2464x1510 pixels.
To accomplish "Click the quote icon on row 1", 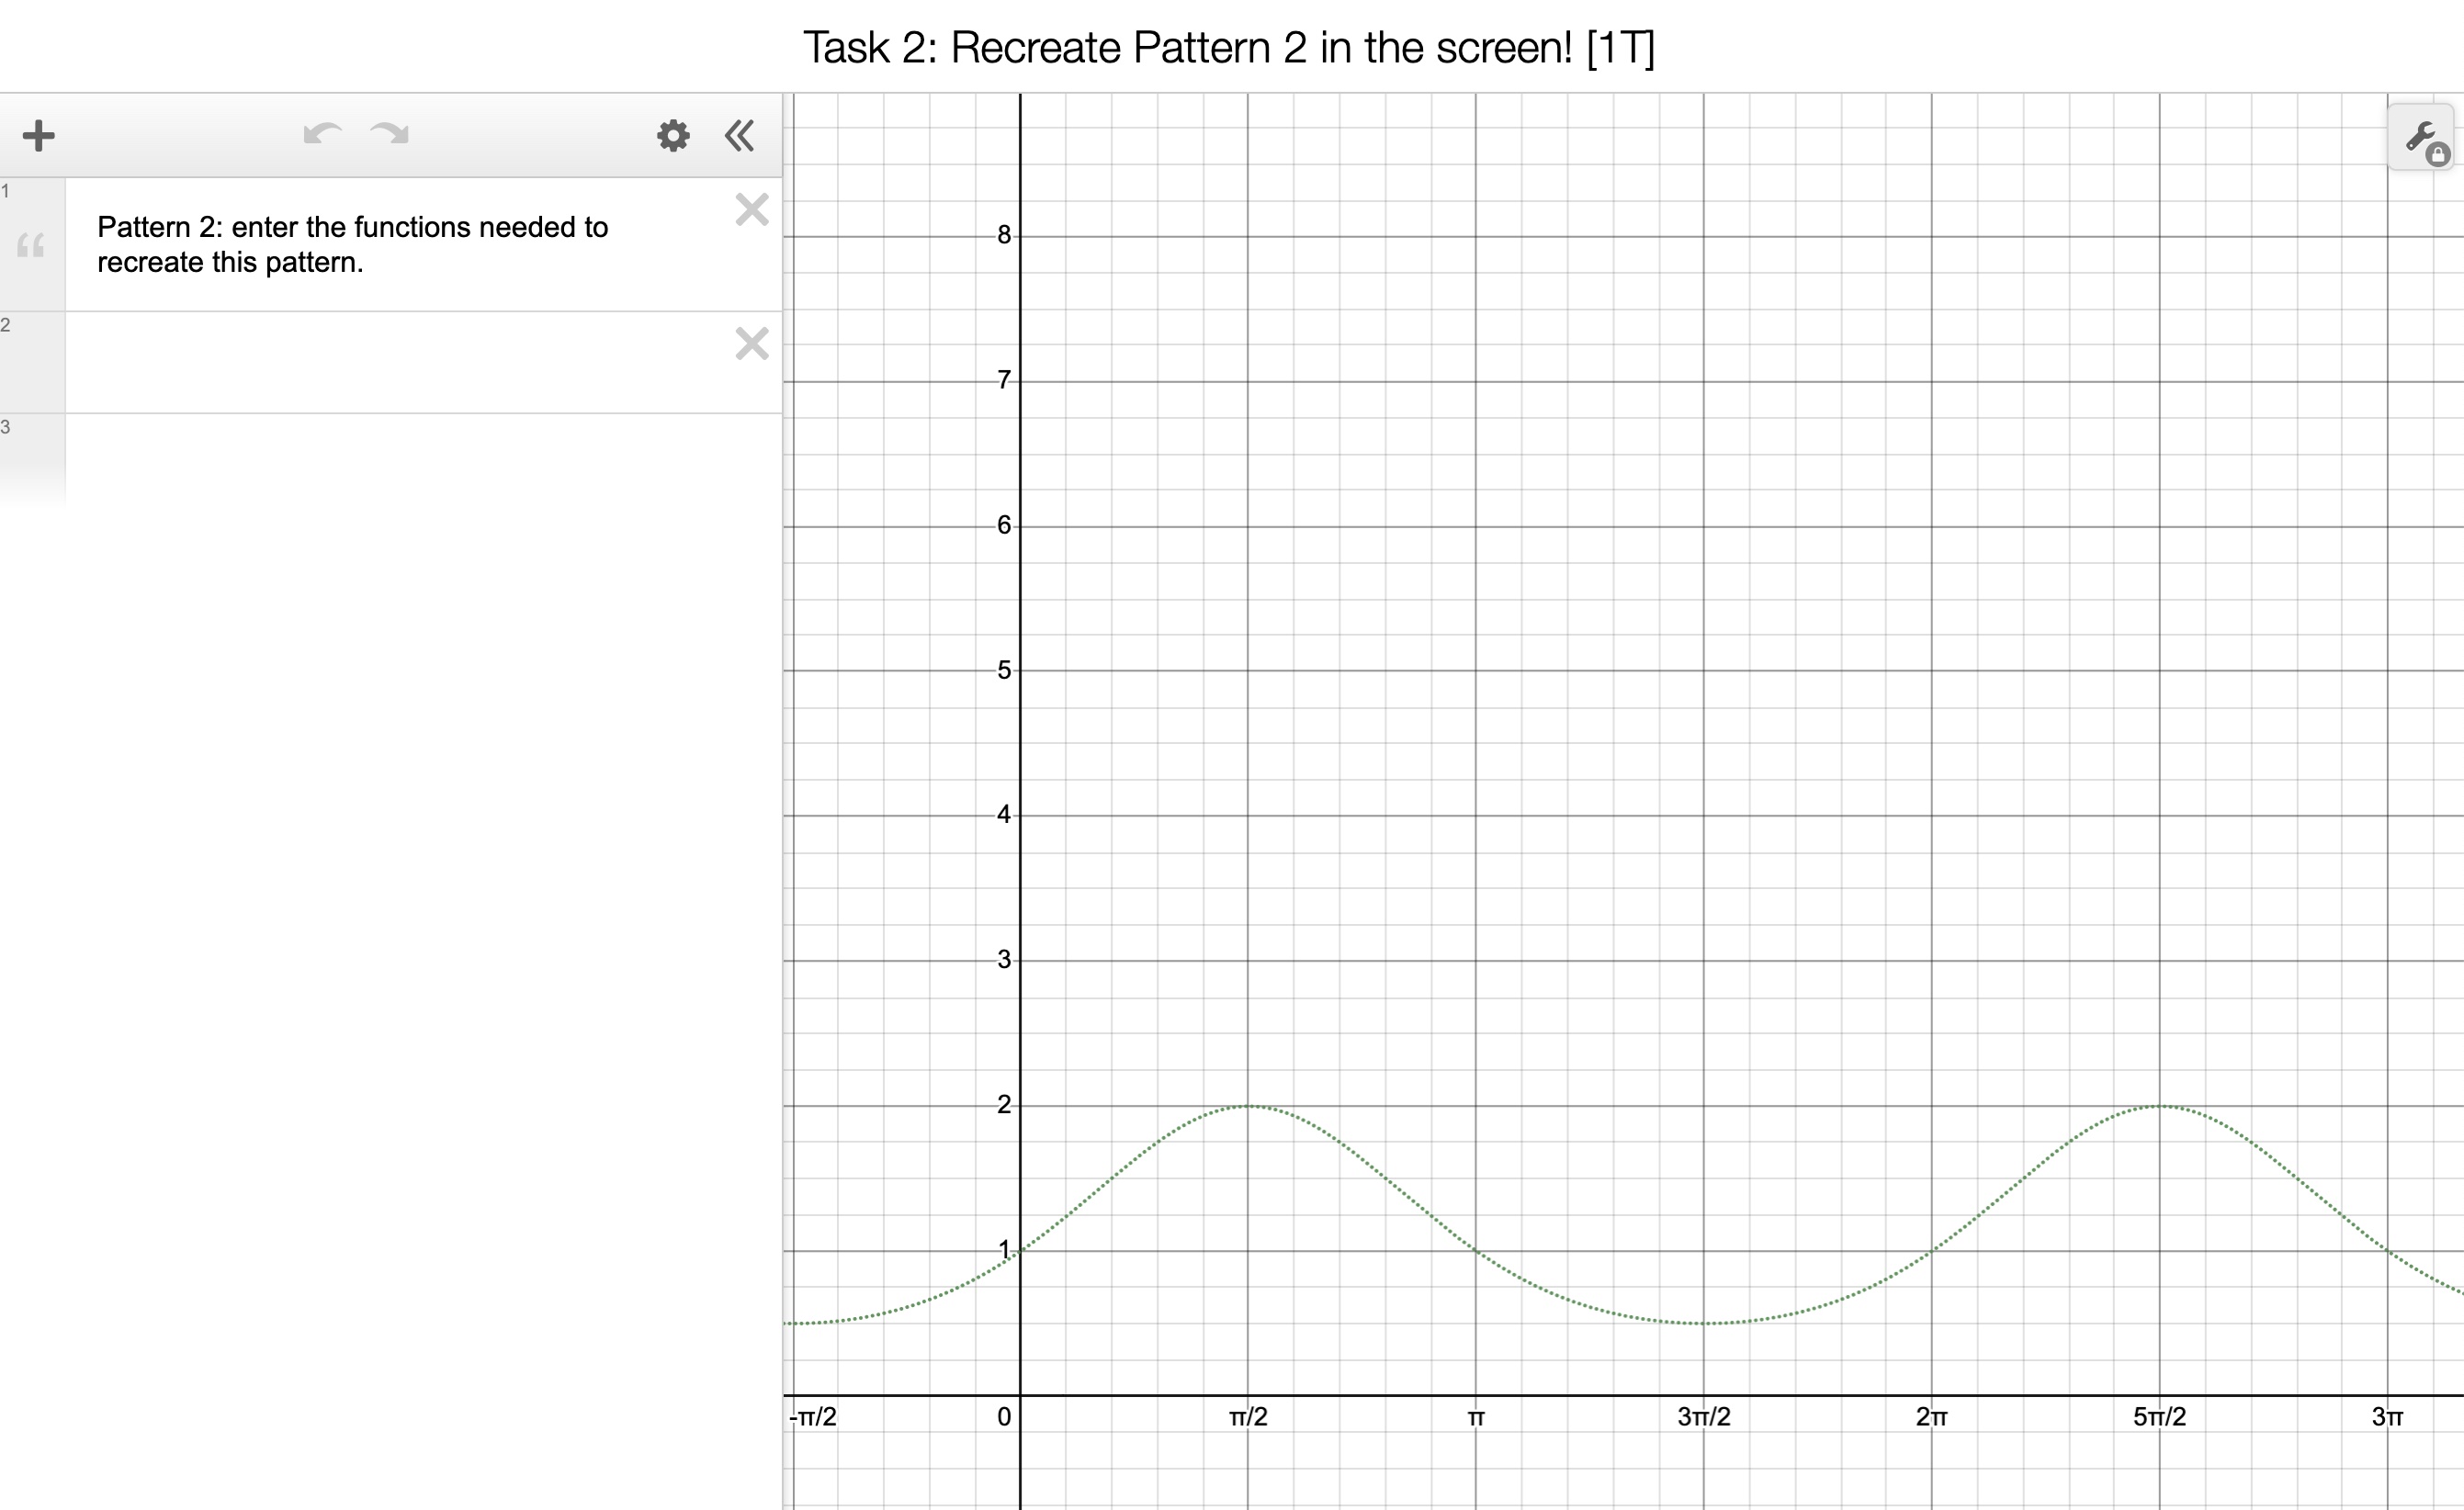I will (31, 245).
